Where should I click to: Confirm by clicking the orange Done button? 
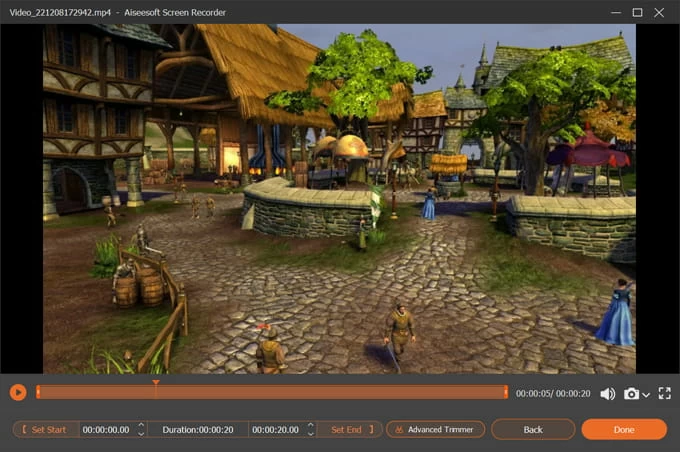coord(624,429)
